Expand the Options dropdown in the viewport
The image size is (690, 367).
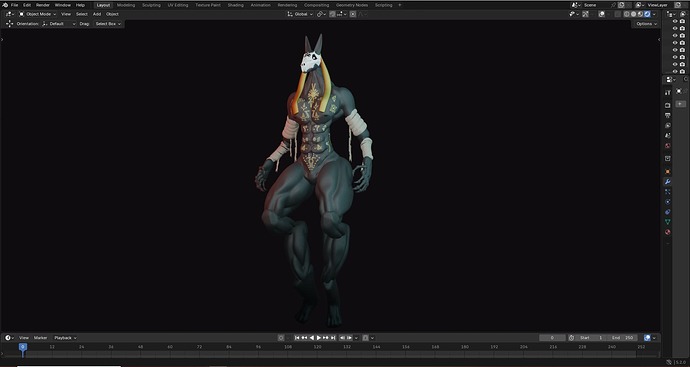pos(646,24)
